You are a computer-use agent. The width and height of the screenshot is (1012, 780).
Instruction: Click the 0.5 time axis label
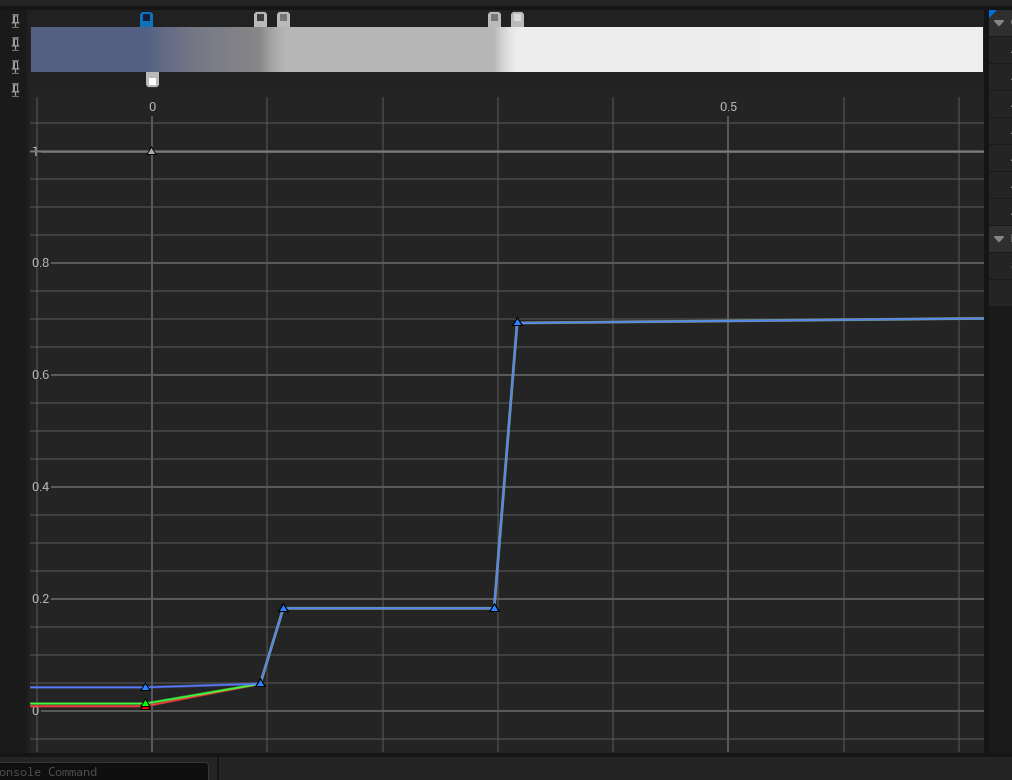click(x=728, y=107)
